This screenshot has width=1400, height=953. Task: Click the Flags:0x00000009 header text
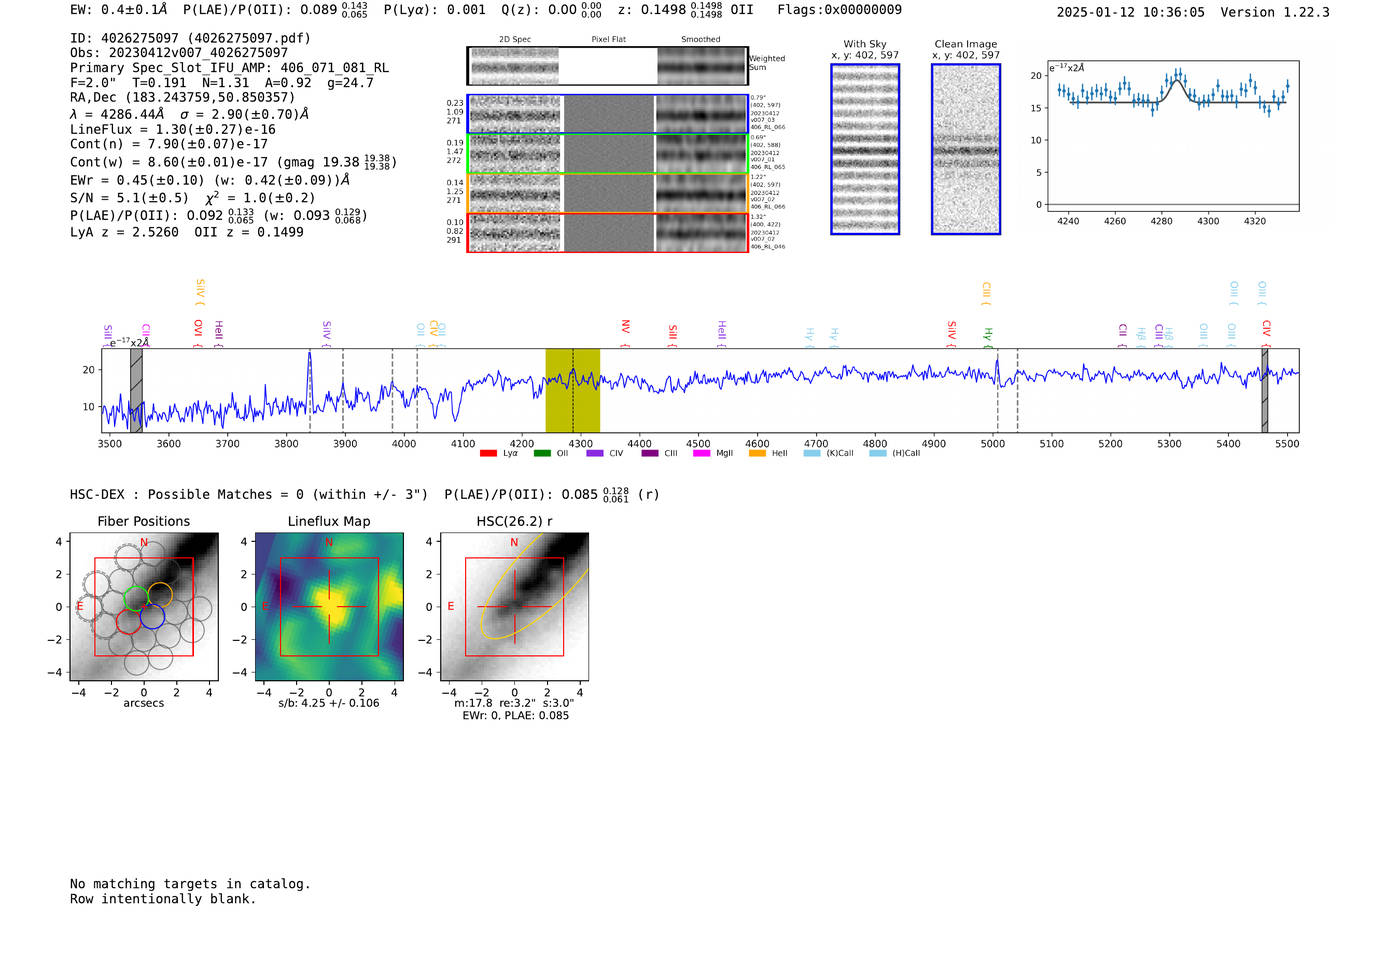(x=839, y=9)
